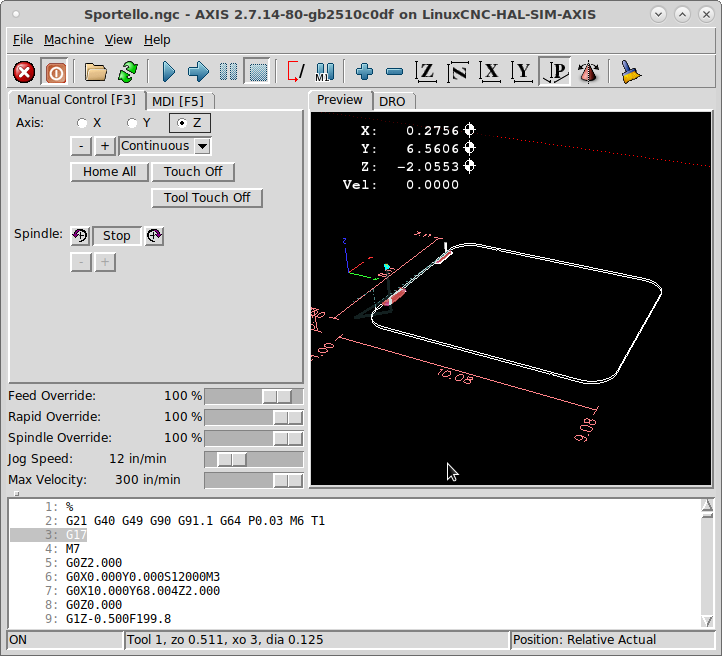This screenshot has width=722, height=656.
Task: Toggle machine power button
Action: coord(55,72)
